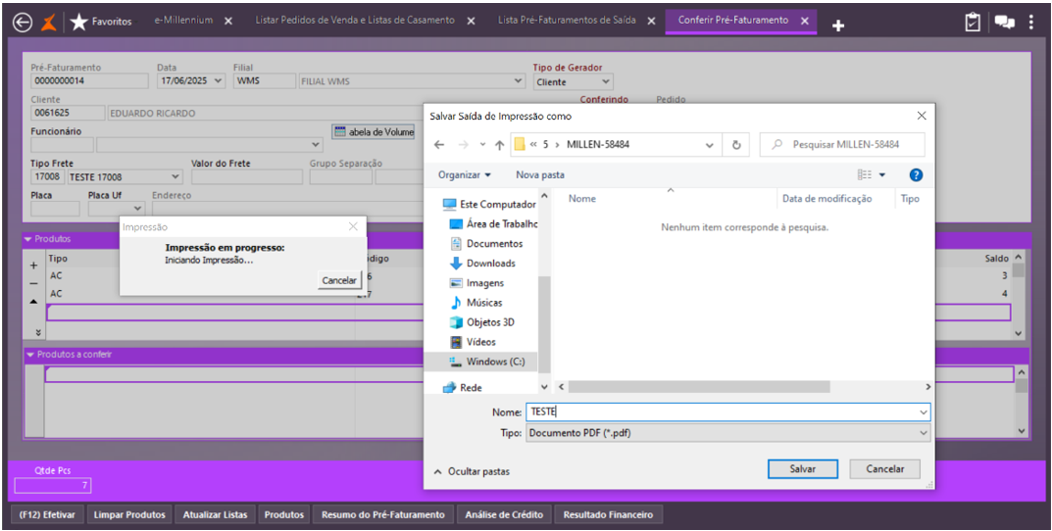
Task: Open the three-dot options menu
Action: (x=1031, y=22)
